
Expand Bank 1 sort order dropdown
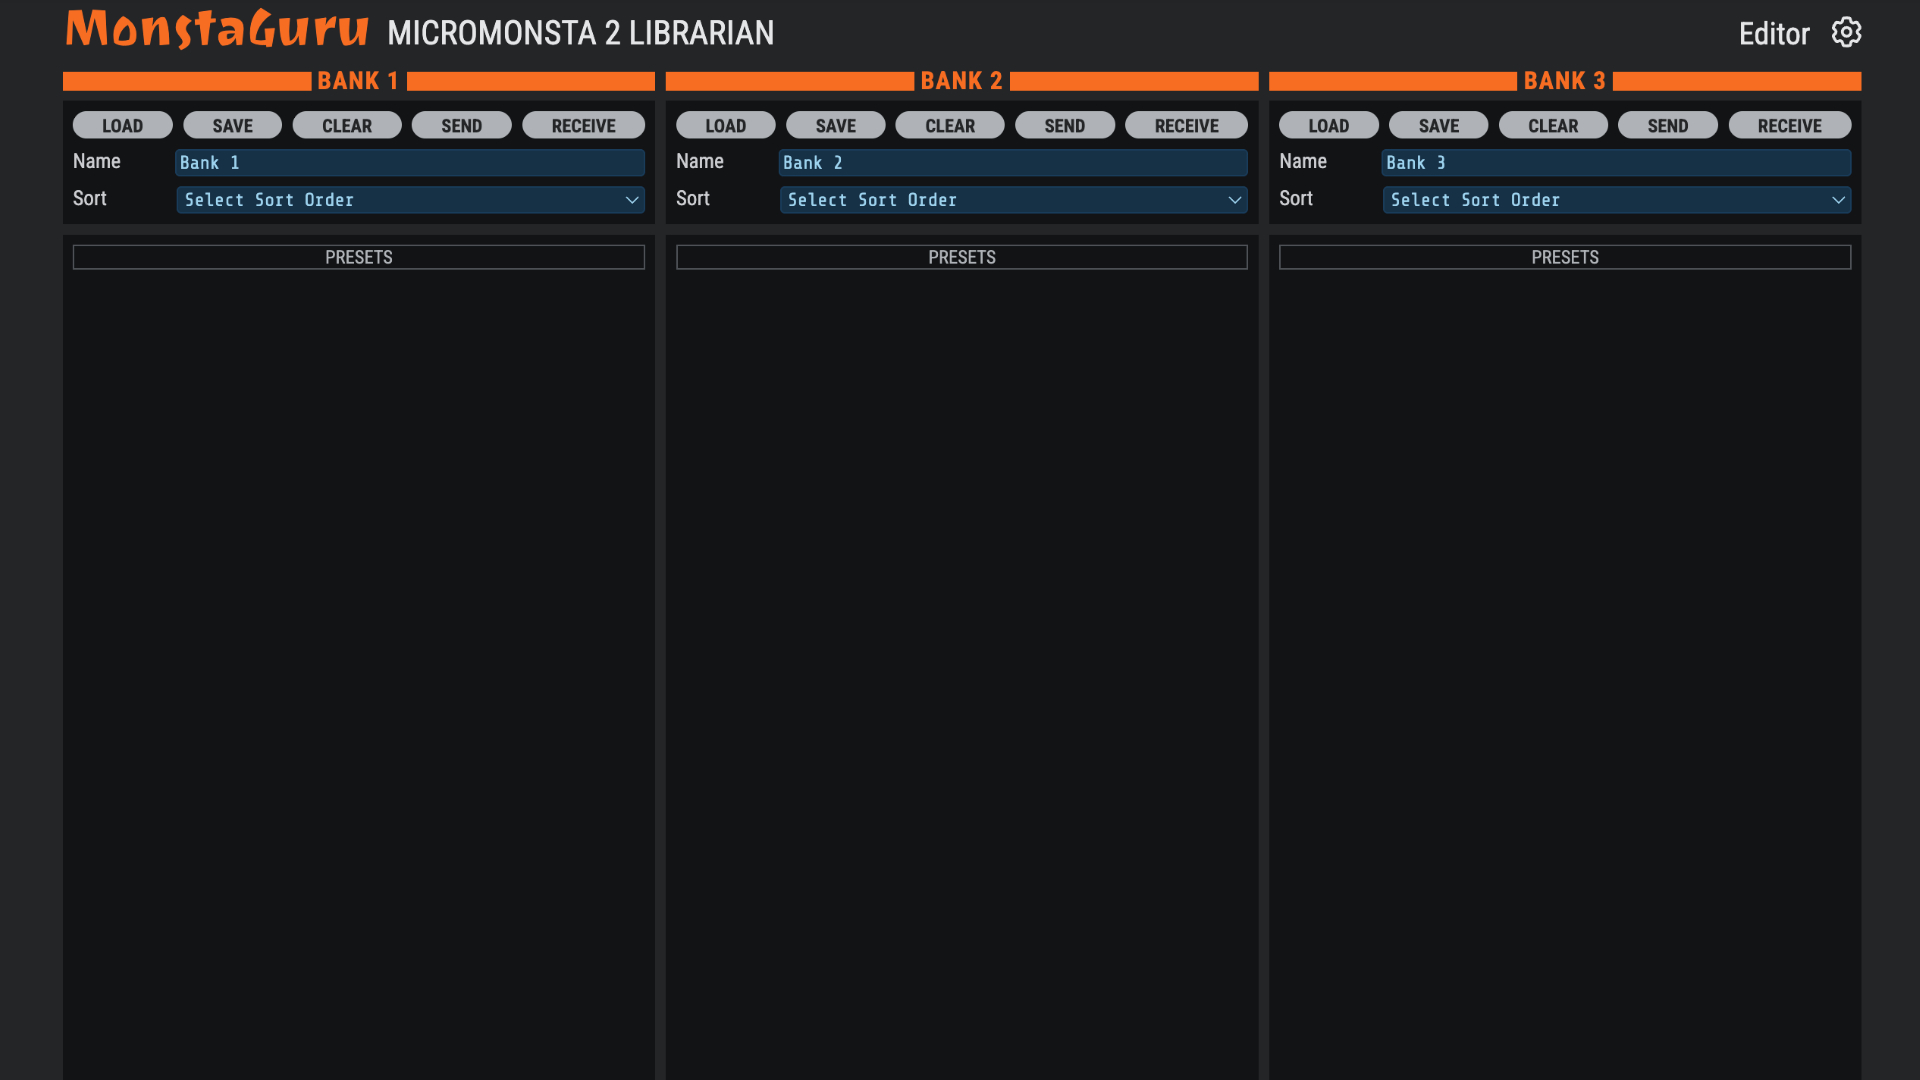coord(410,200)
